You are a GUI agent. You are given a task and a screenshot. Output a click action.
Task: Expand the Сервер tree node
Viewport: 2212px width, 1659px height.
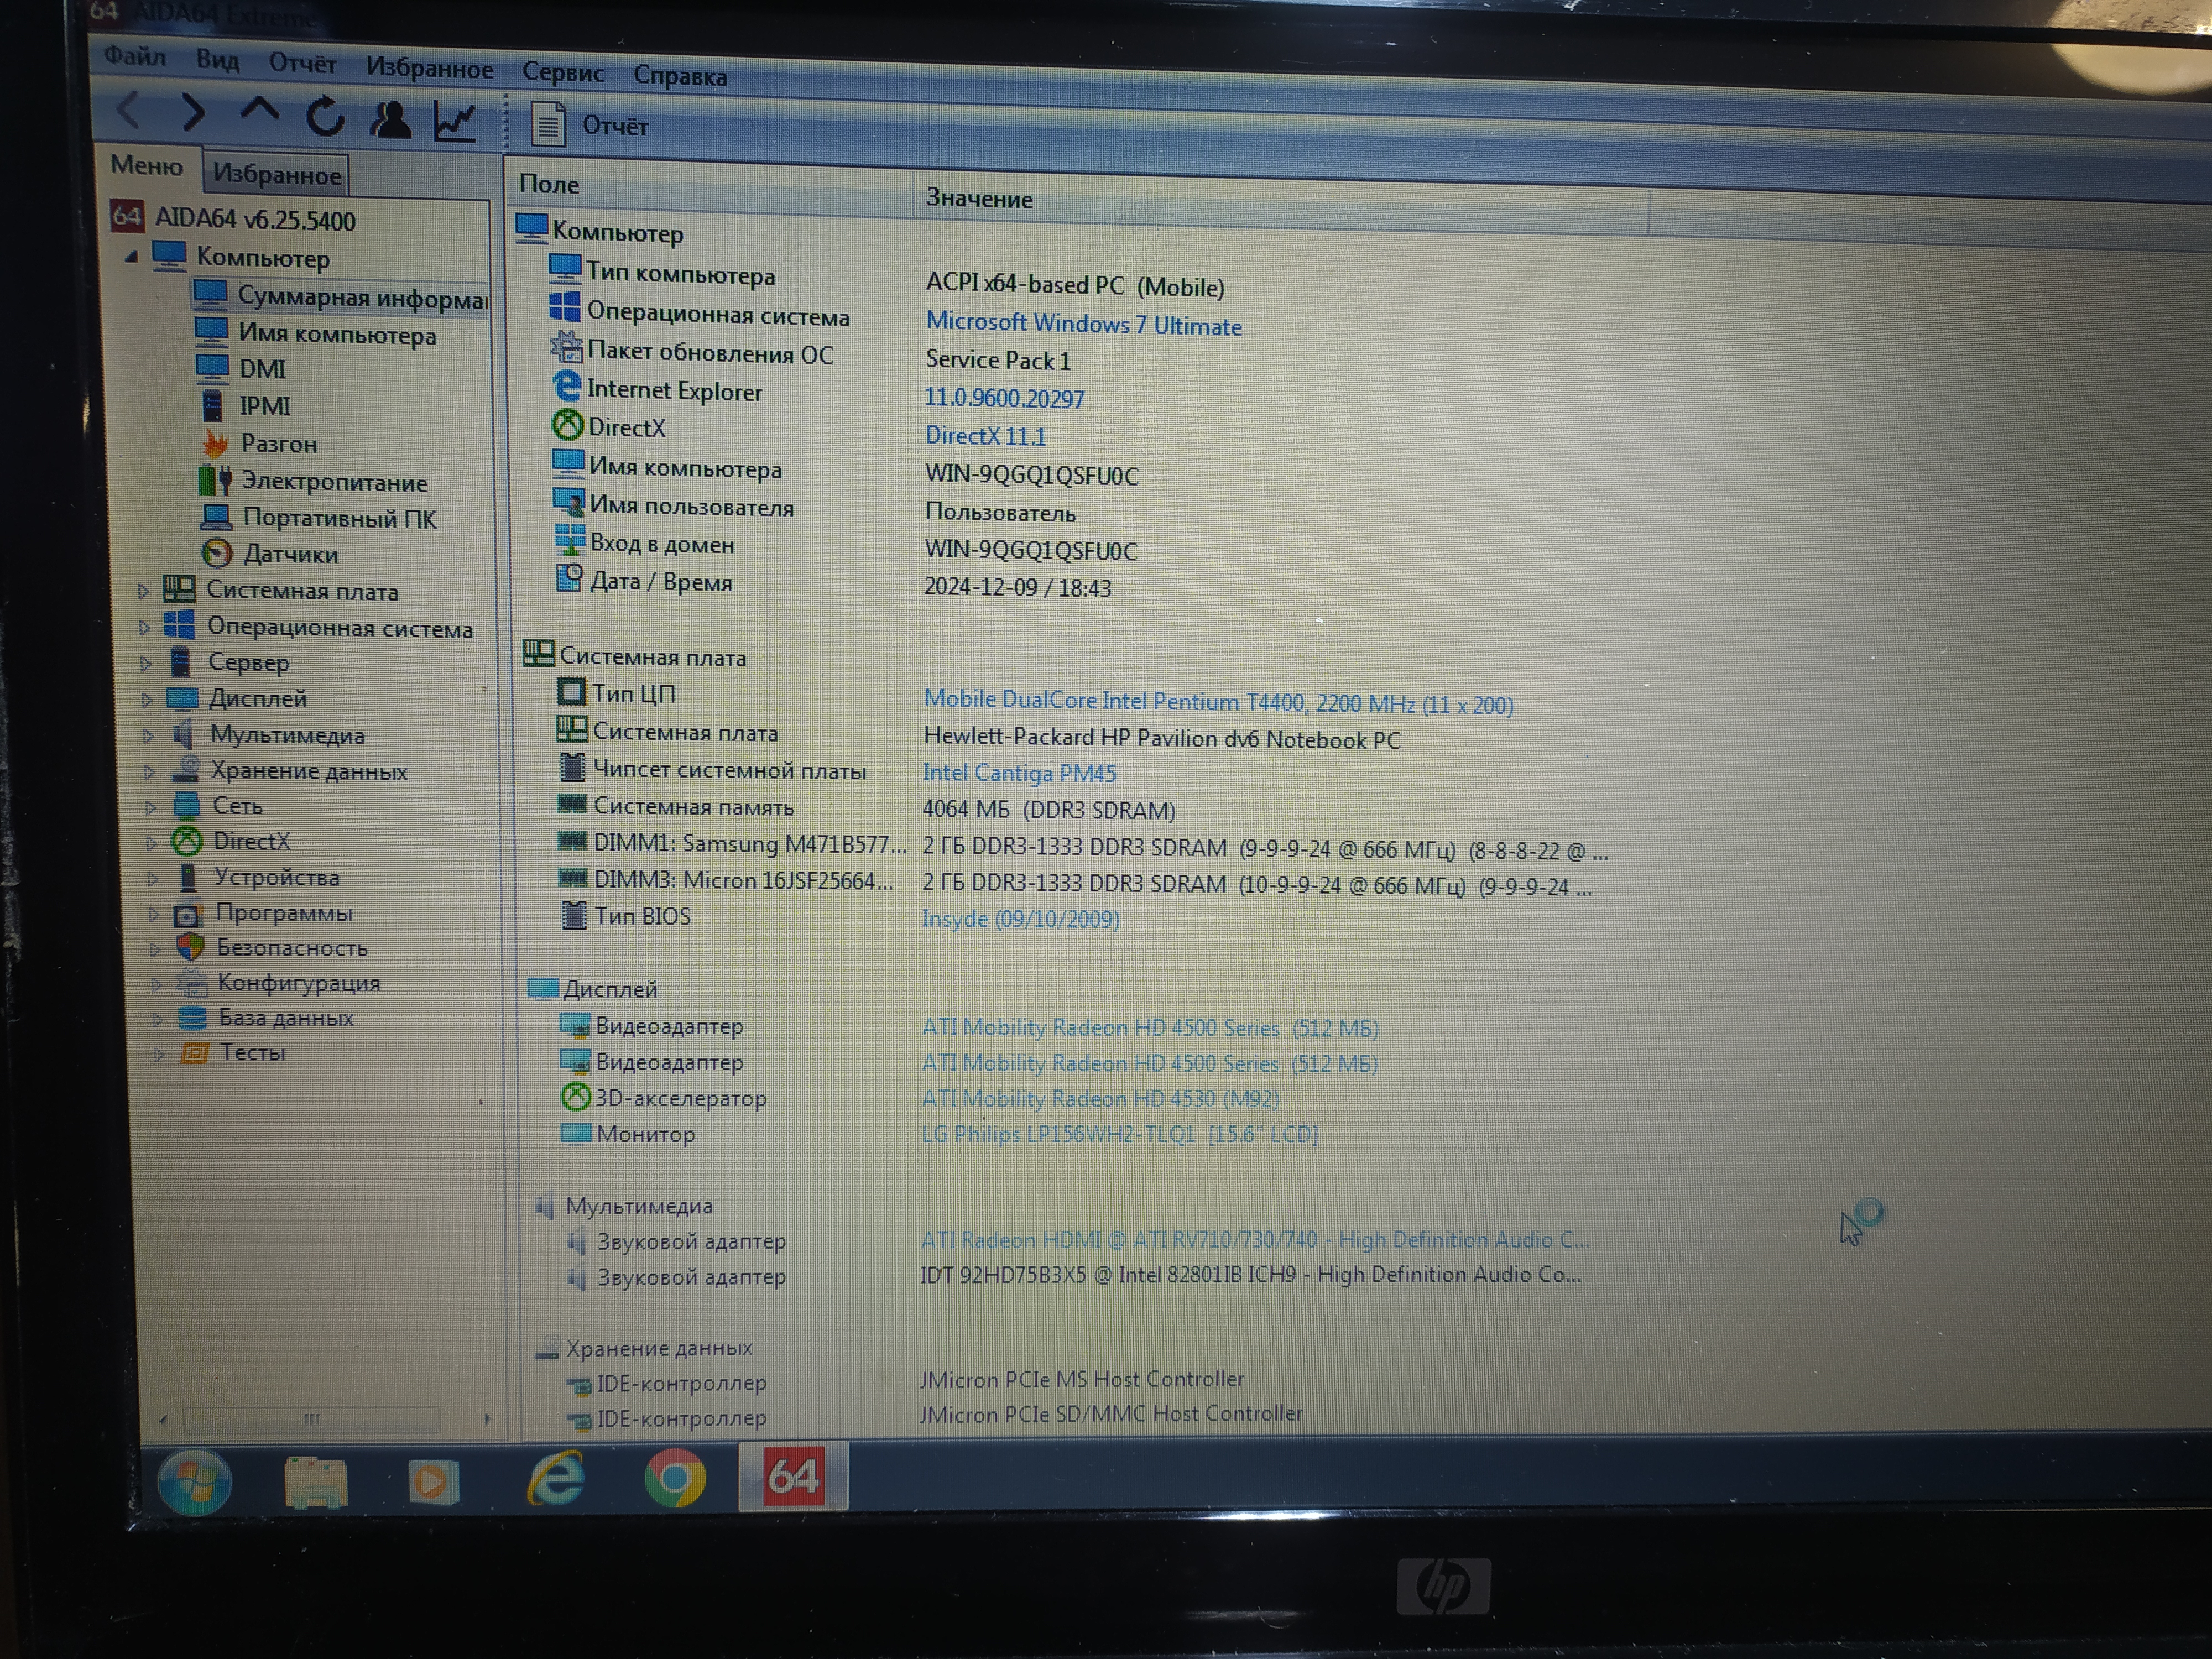[x=145, y=663]
